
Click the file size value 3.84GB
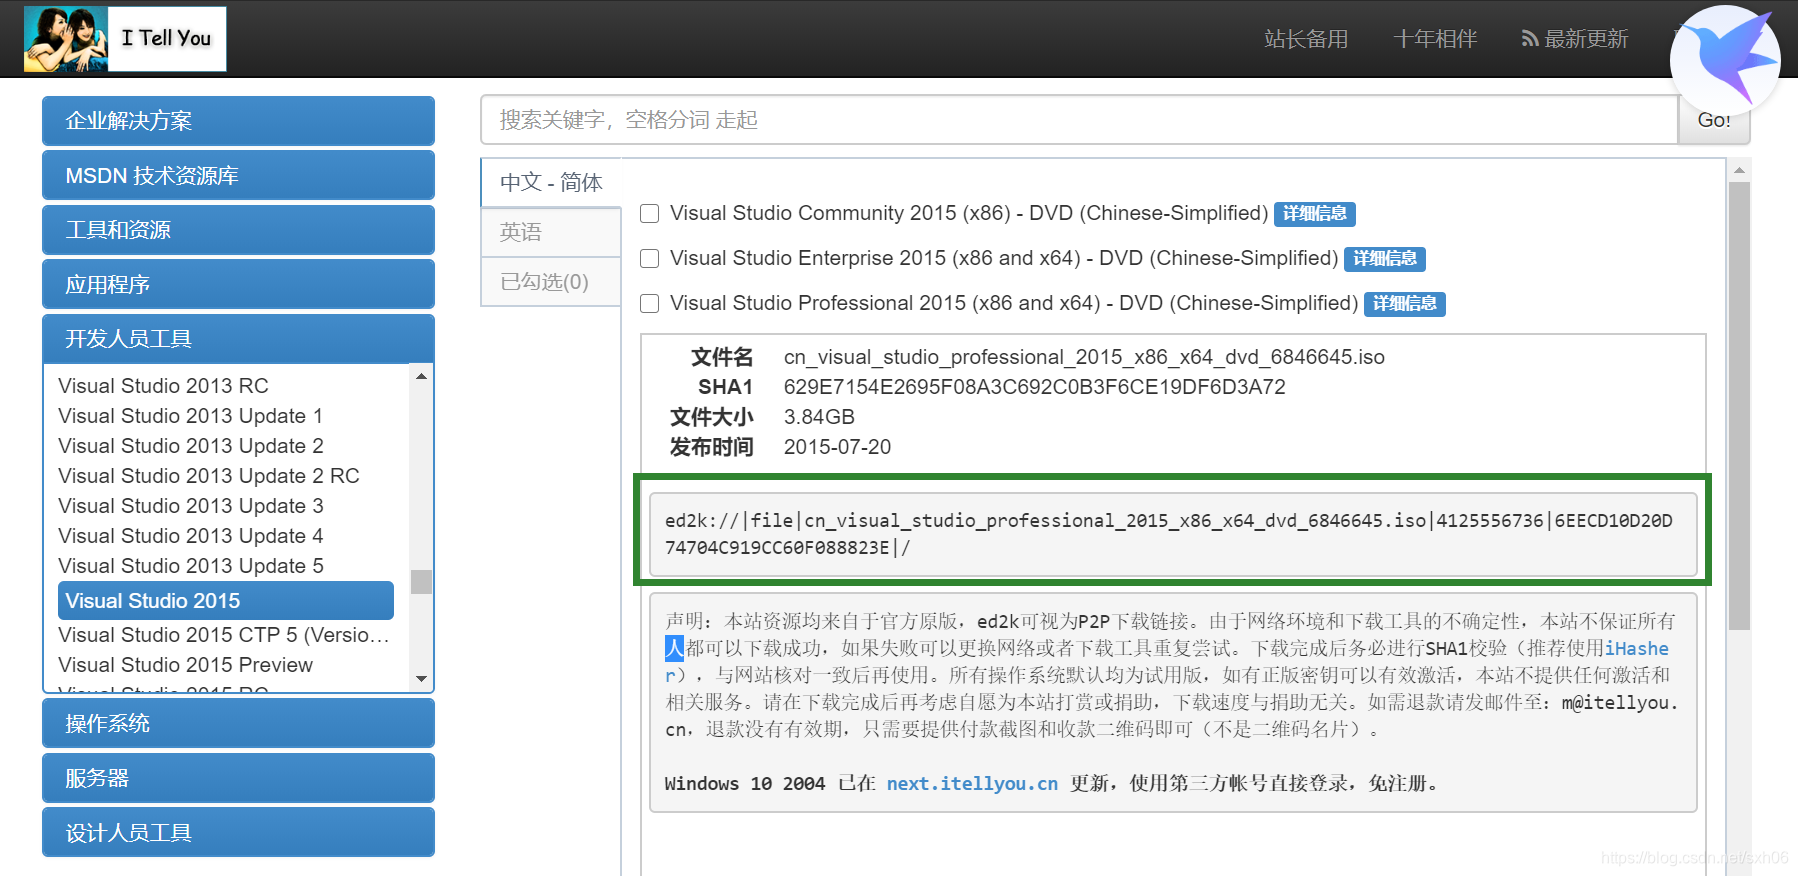819,417
